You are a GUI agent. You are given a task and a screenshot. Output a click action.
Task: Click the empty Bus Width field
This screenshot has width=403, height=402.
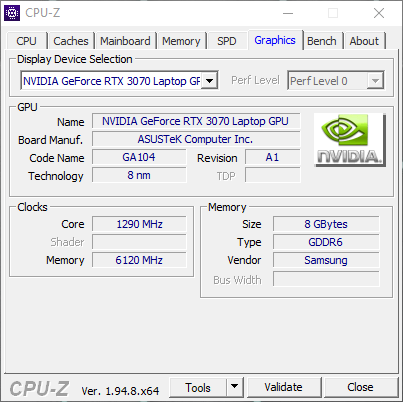point(326,279)
